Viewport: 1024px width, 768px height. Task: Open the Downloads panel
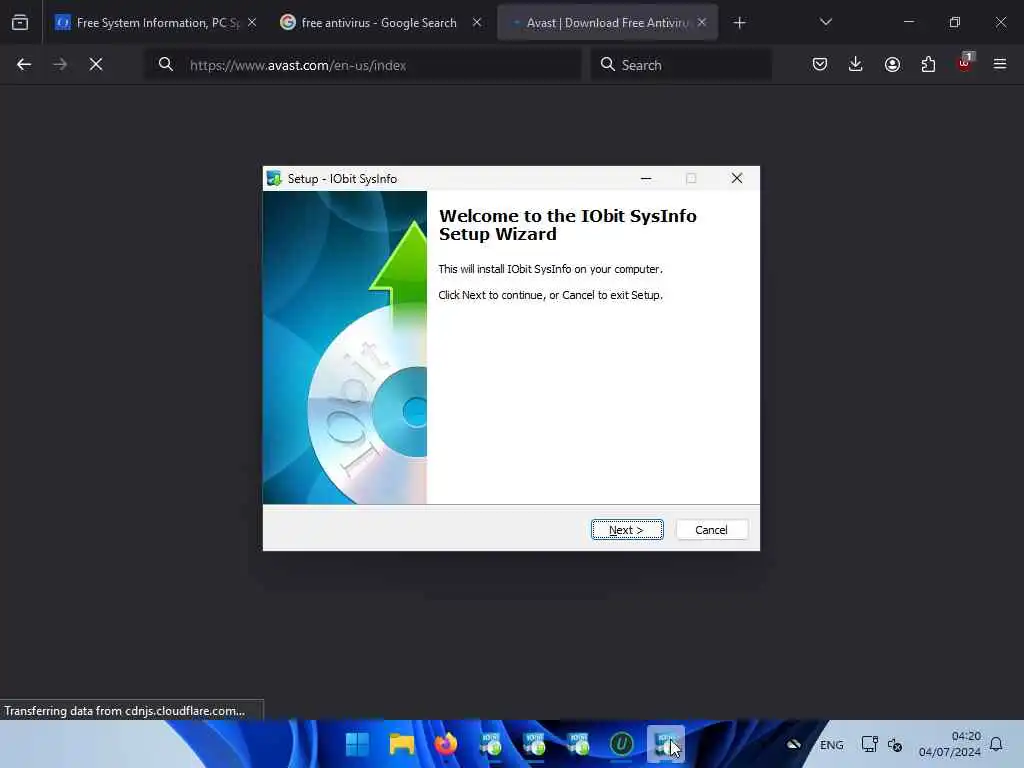coord(856,64)
